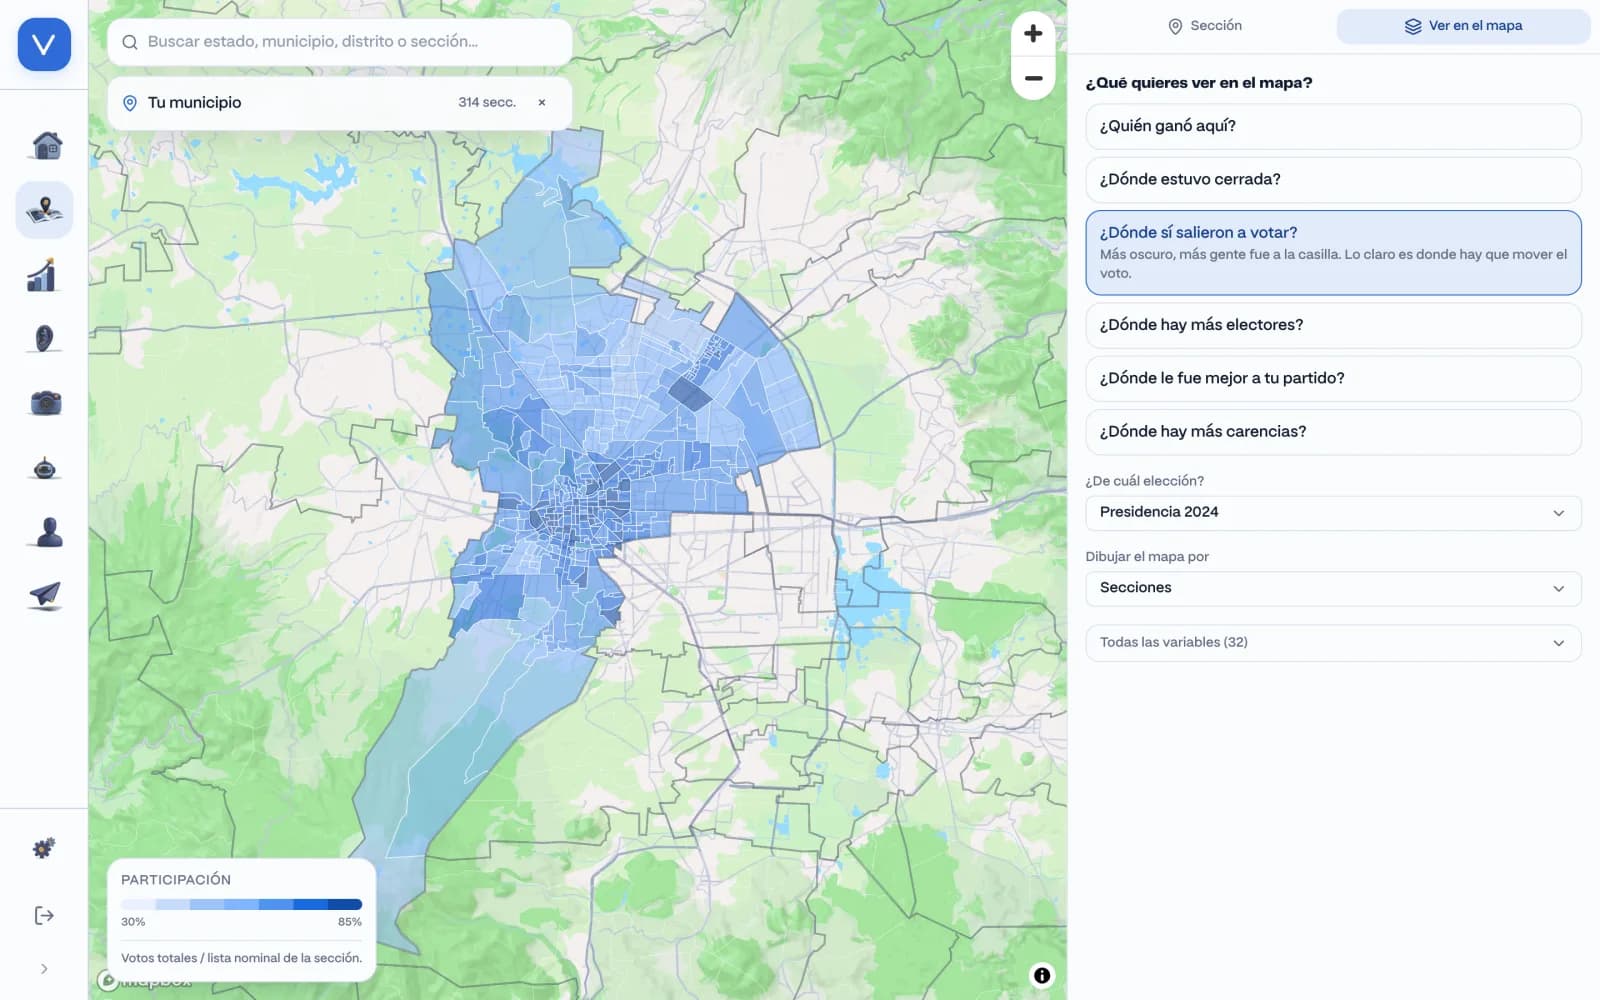
Task: Click the search field for estado, municipio
Action: coord(340,42)
